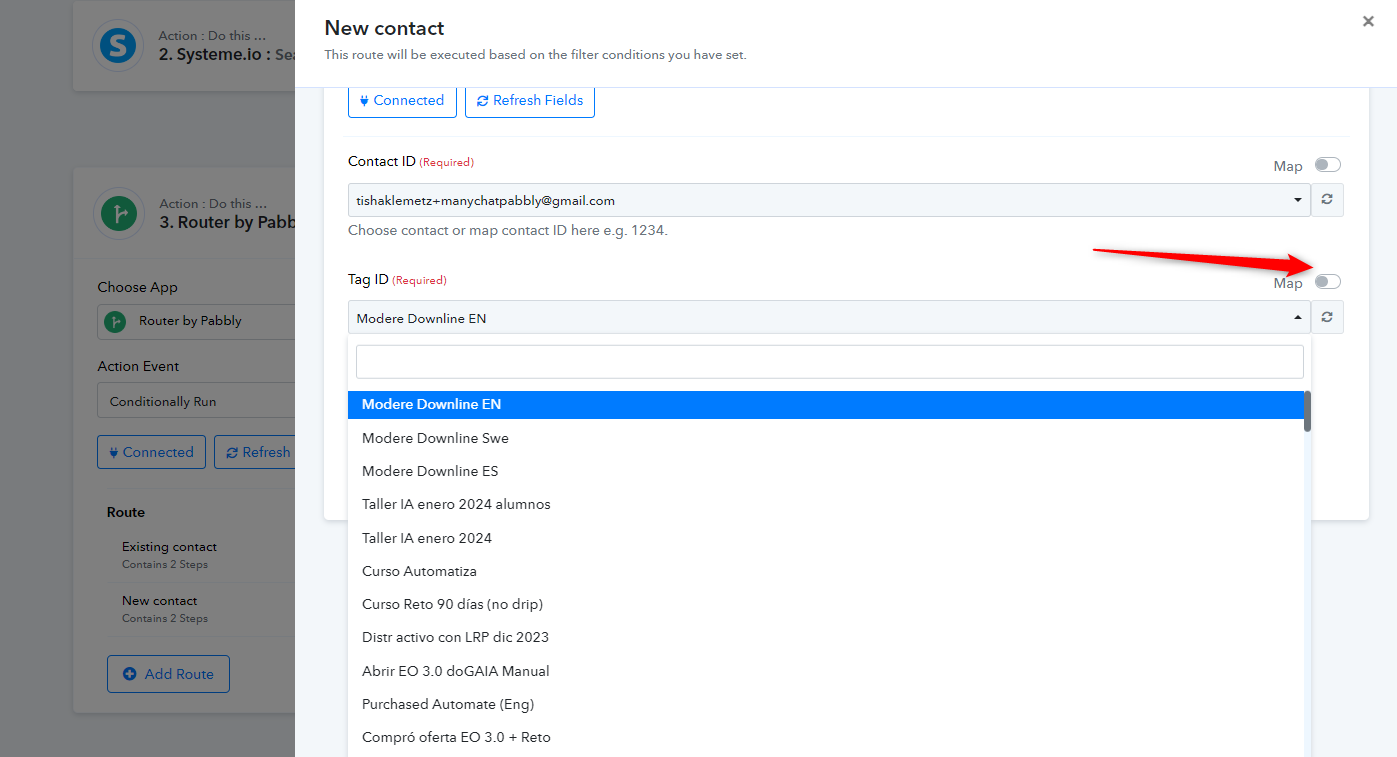Close the New contact panel
1397x757 pixels.
pos(1368,21)
